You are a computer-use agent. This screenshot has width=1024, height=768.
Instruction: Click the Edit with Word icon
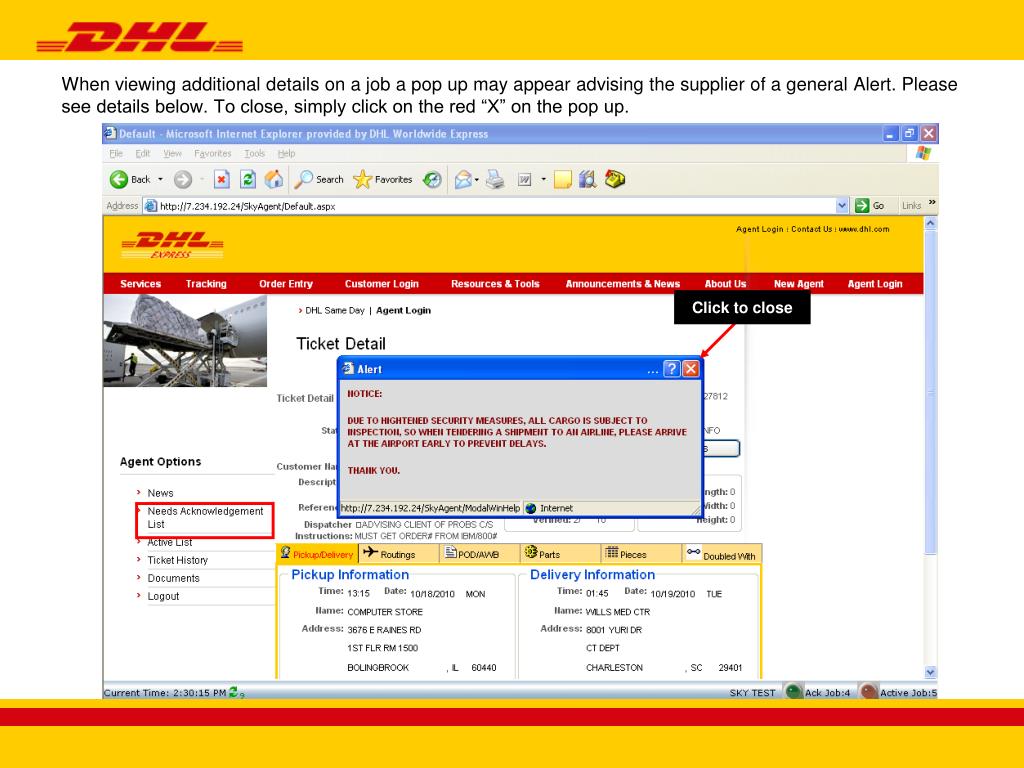click(x=524, y=179)
